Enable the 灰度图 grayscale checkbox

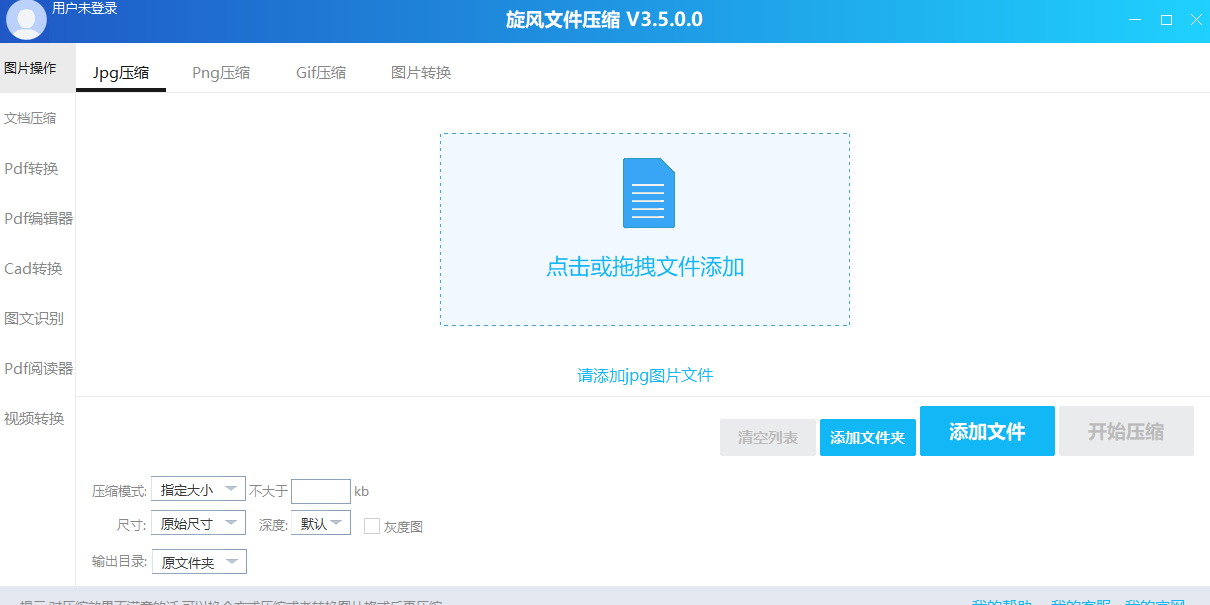tap(372, 526)
